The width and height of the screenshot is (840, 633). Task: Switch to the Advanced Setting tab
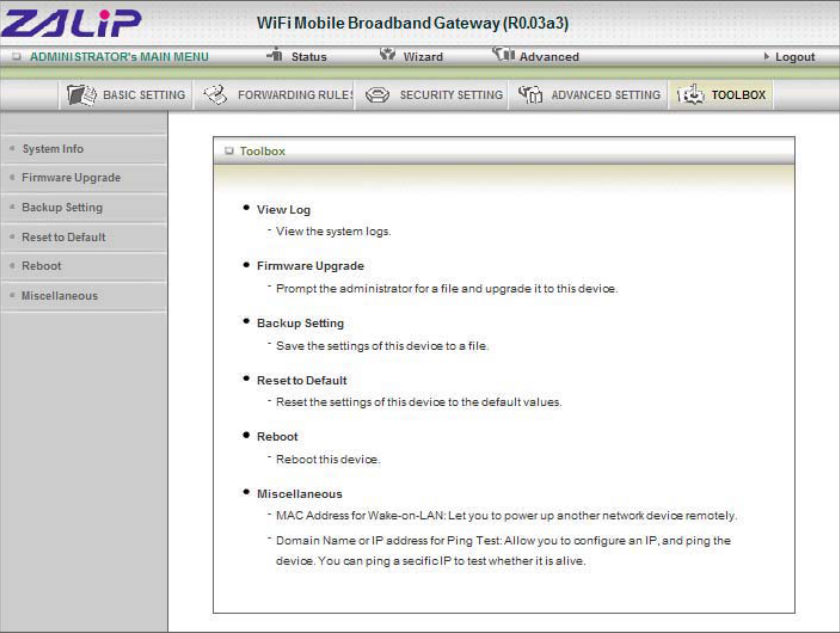pos(588,95)
